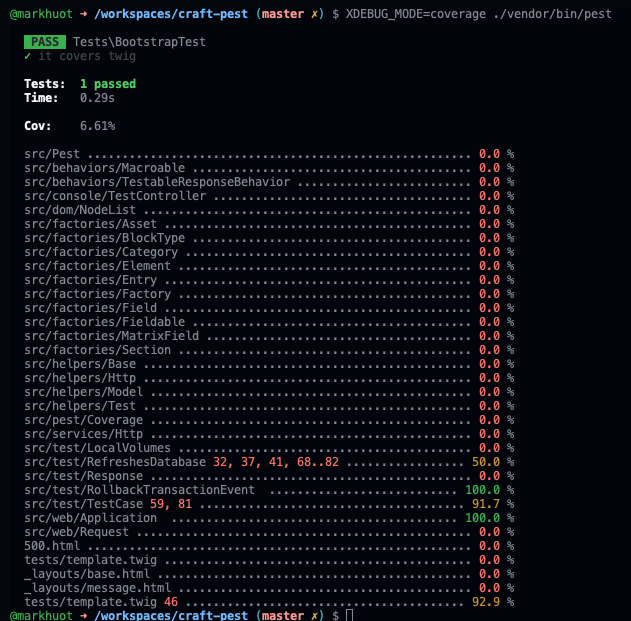Click uncovered lines '59, 81'
The image size is (631, 621).
tap(171, 504)
